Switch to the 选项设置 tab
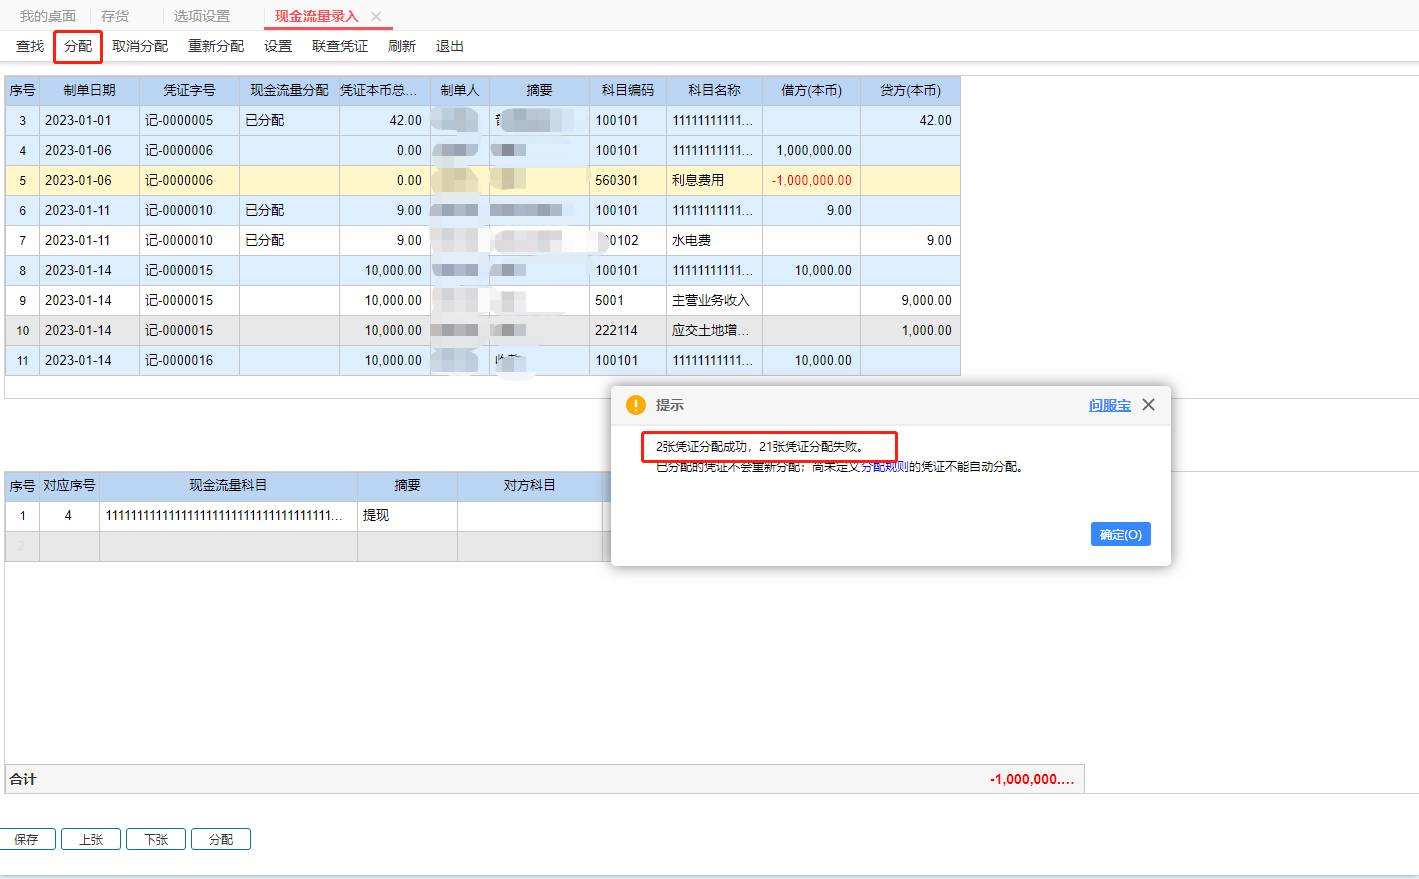Image resolution: width=1419 pixels, height=879 pixels. (x=202, y=16)
